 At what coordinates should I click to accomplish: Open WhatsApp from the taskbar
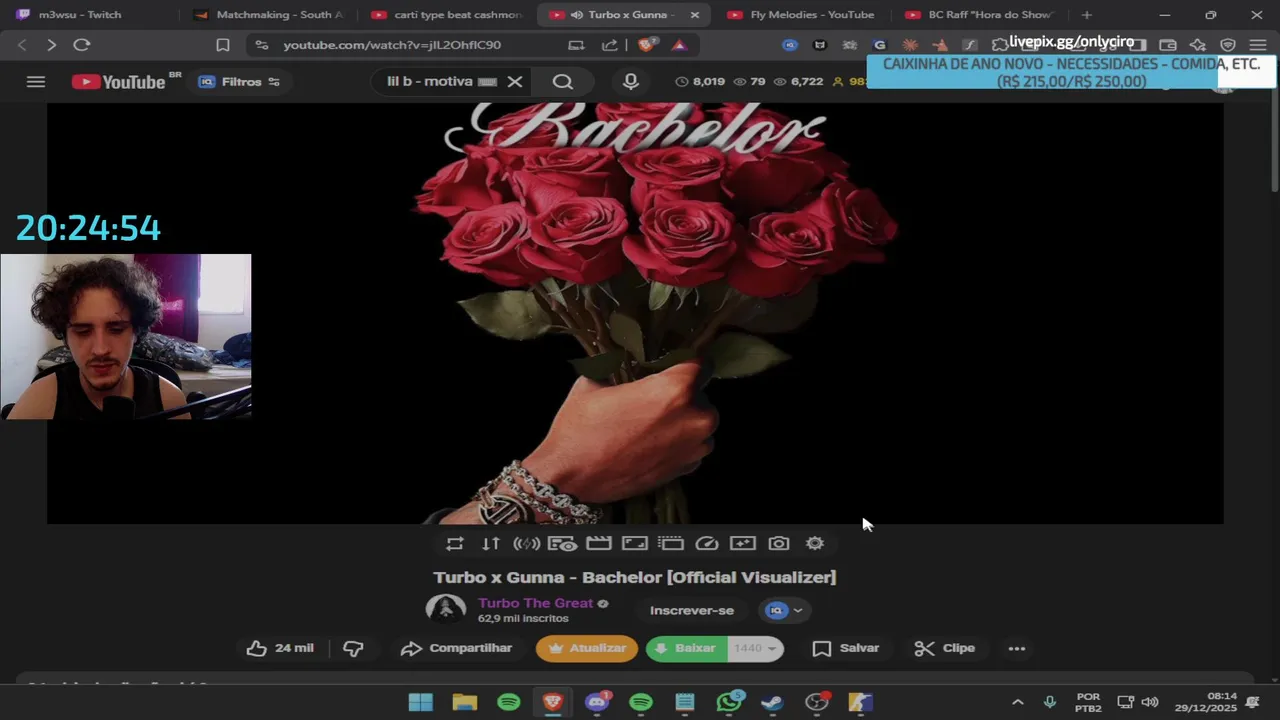click(x=730, y=702)
